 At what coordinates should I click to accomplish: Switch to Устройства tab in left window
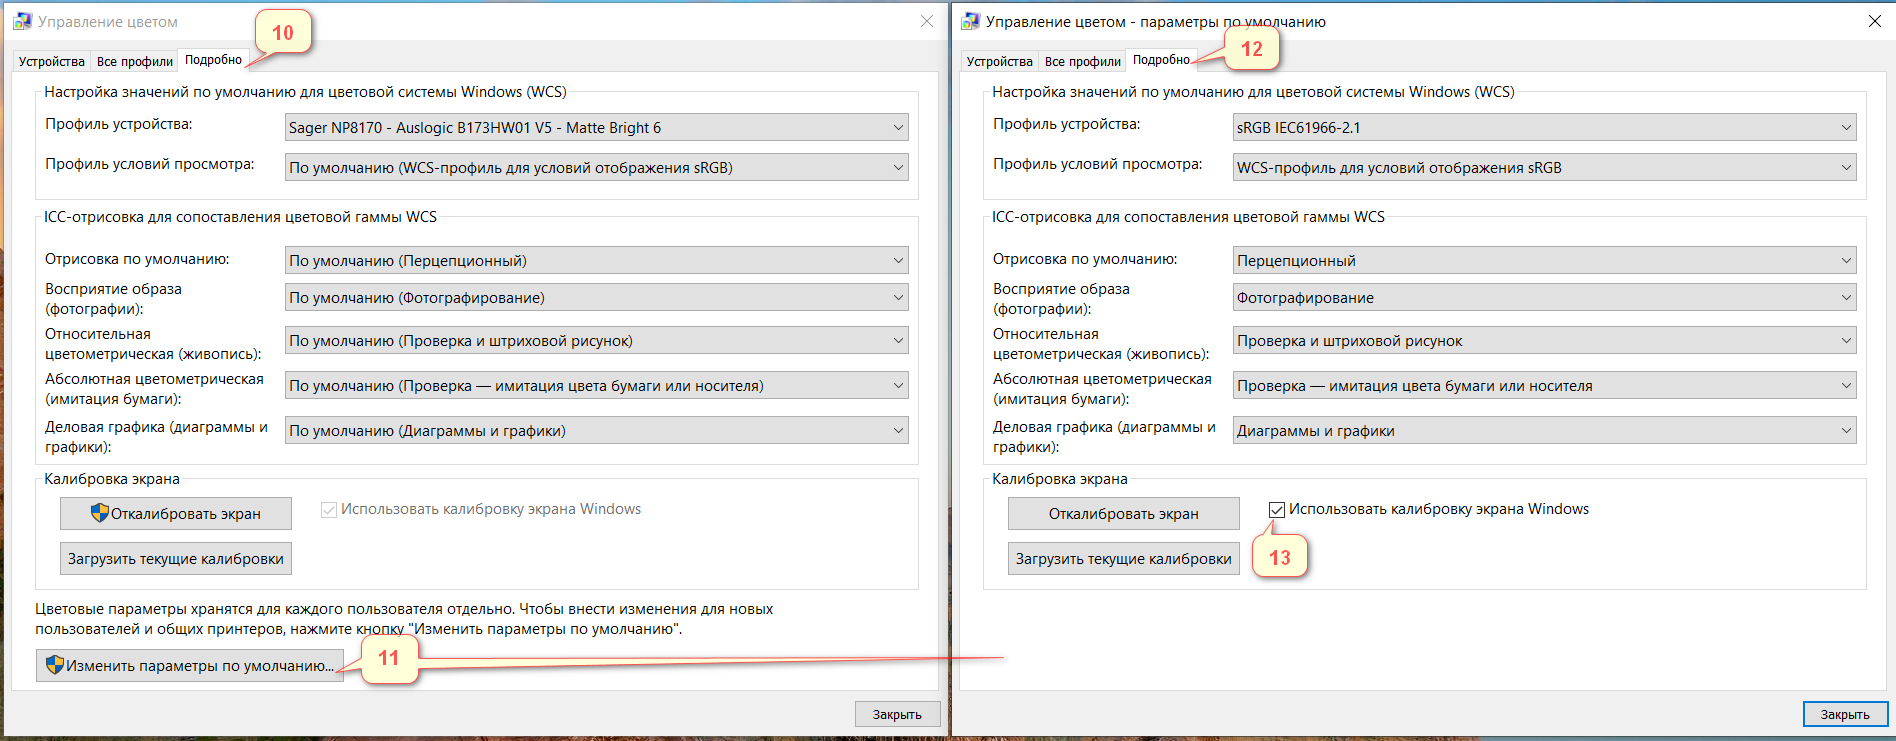coord(52,61)
